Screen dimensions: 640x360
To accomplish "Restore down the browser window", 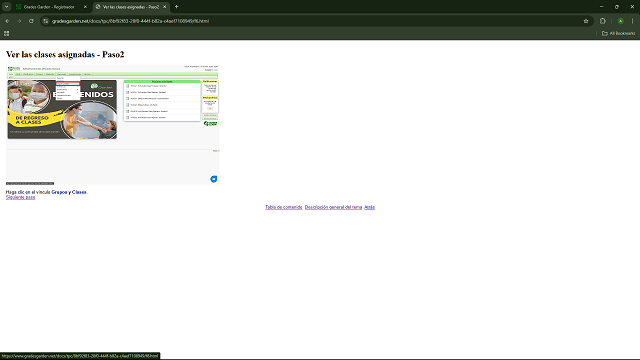I will 617,7.
